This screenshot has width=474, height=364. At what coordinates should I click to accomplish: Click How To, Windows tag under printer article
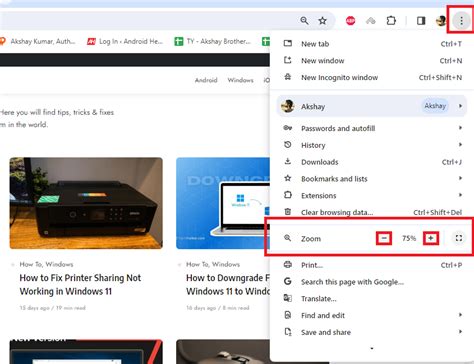pyautogui.click(x=46, y=264)
